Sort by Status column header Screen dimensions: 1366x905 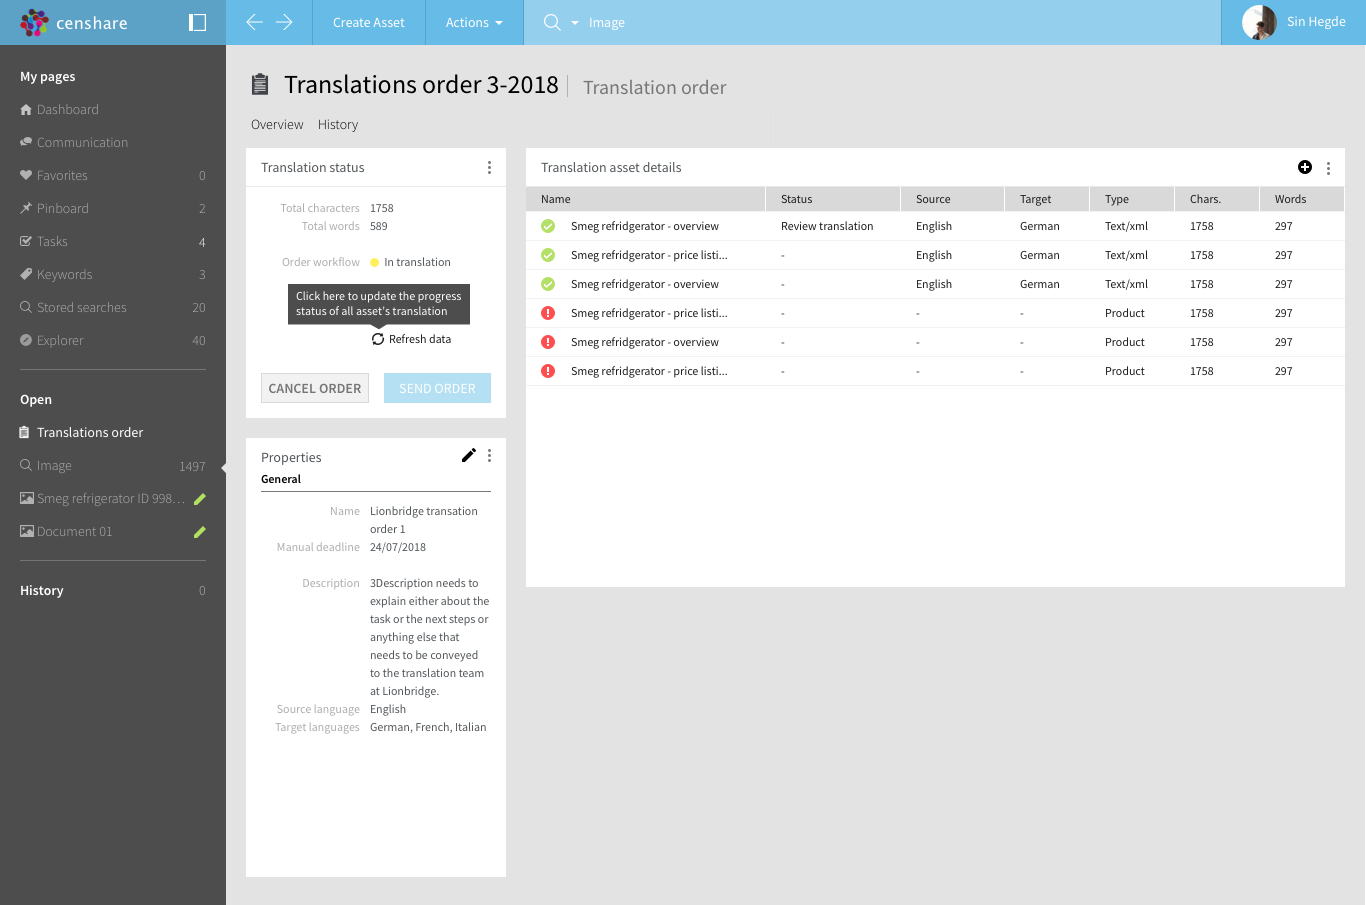click(833, 199)
